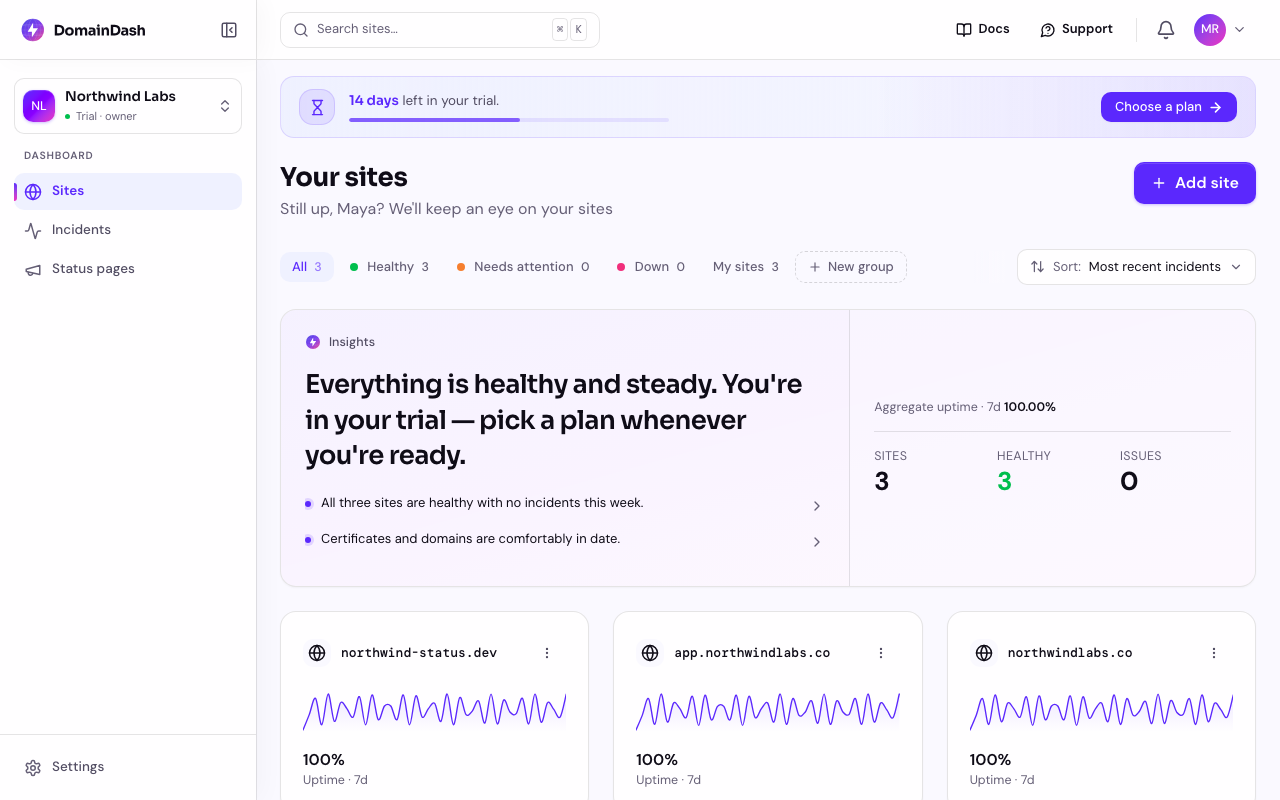Expand the account menu chevron

(x=1240, y=30)
